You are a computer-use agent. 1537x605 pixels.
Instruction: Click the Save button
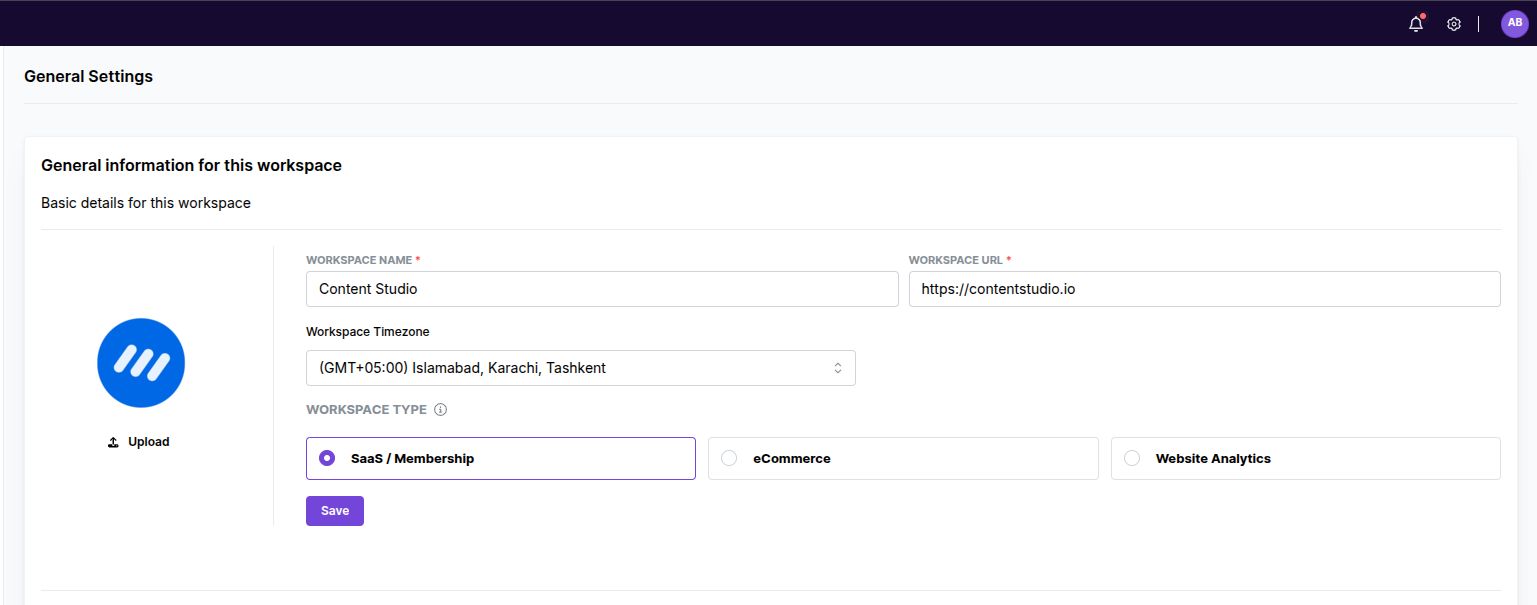click(x=334, y=510)
